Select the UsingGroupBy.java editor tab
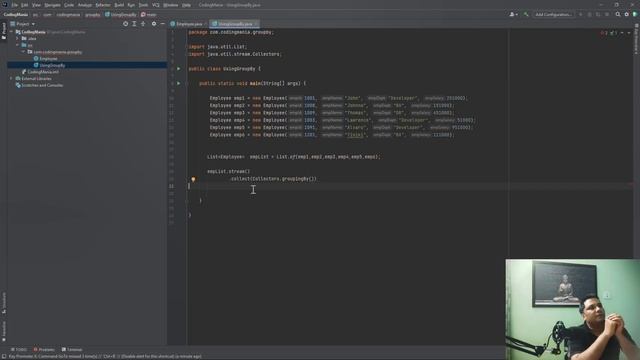The image size is (640, 360). pyautogui.click(x=235, y=24)
